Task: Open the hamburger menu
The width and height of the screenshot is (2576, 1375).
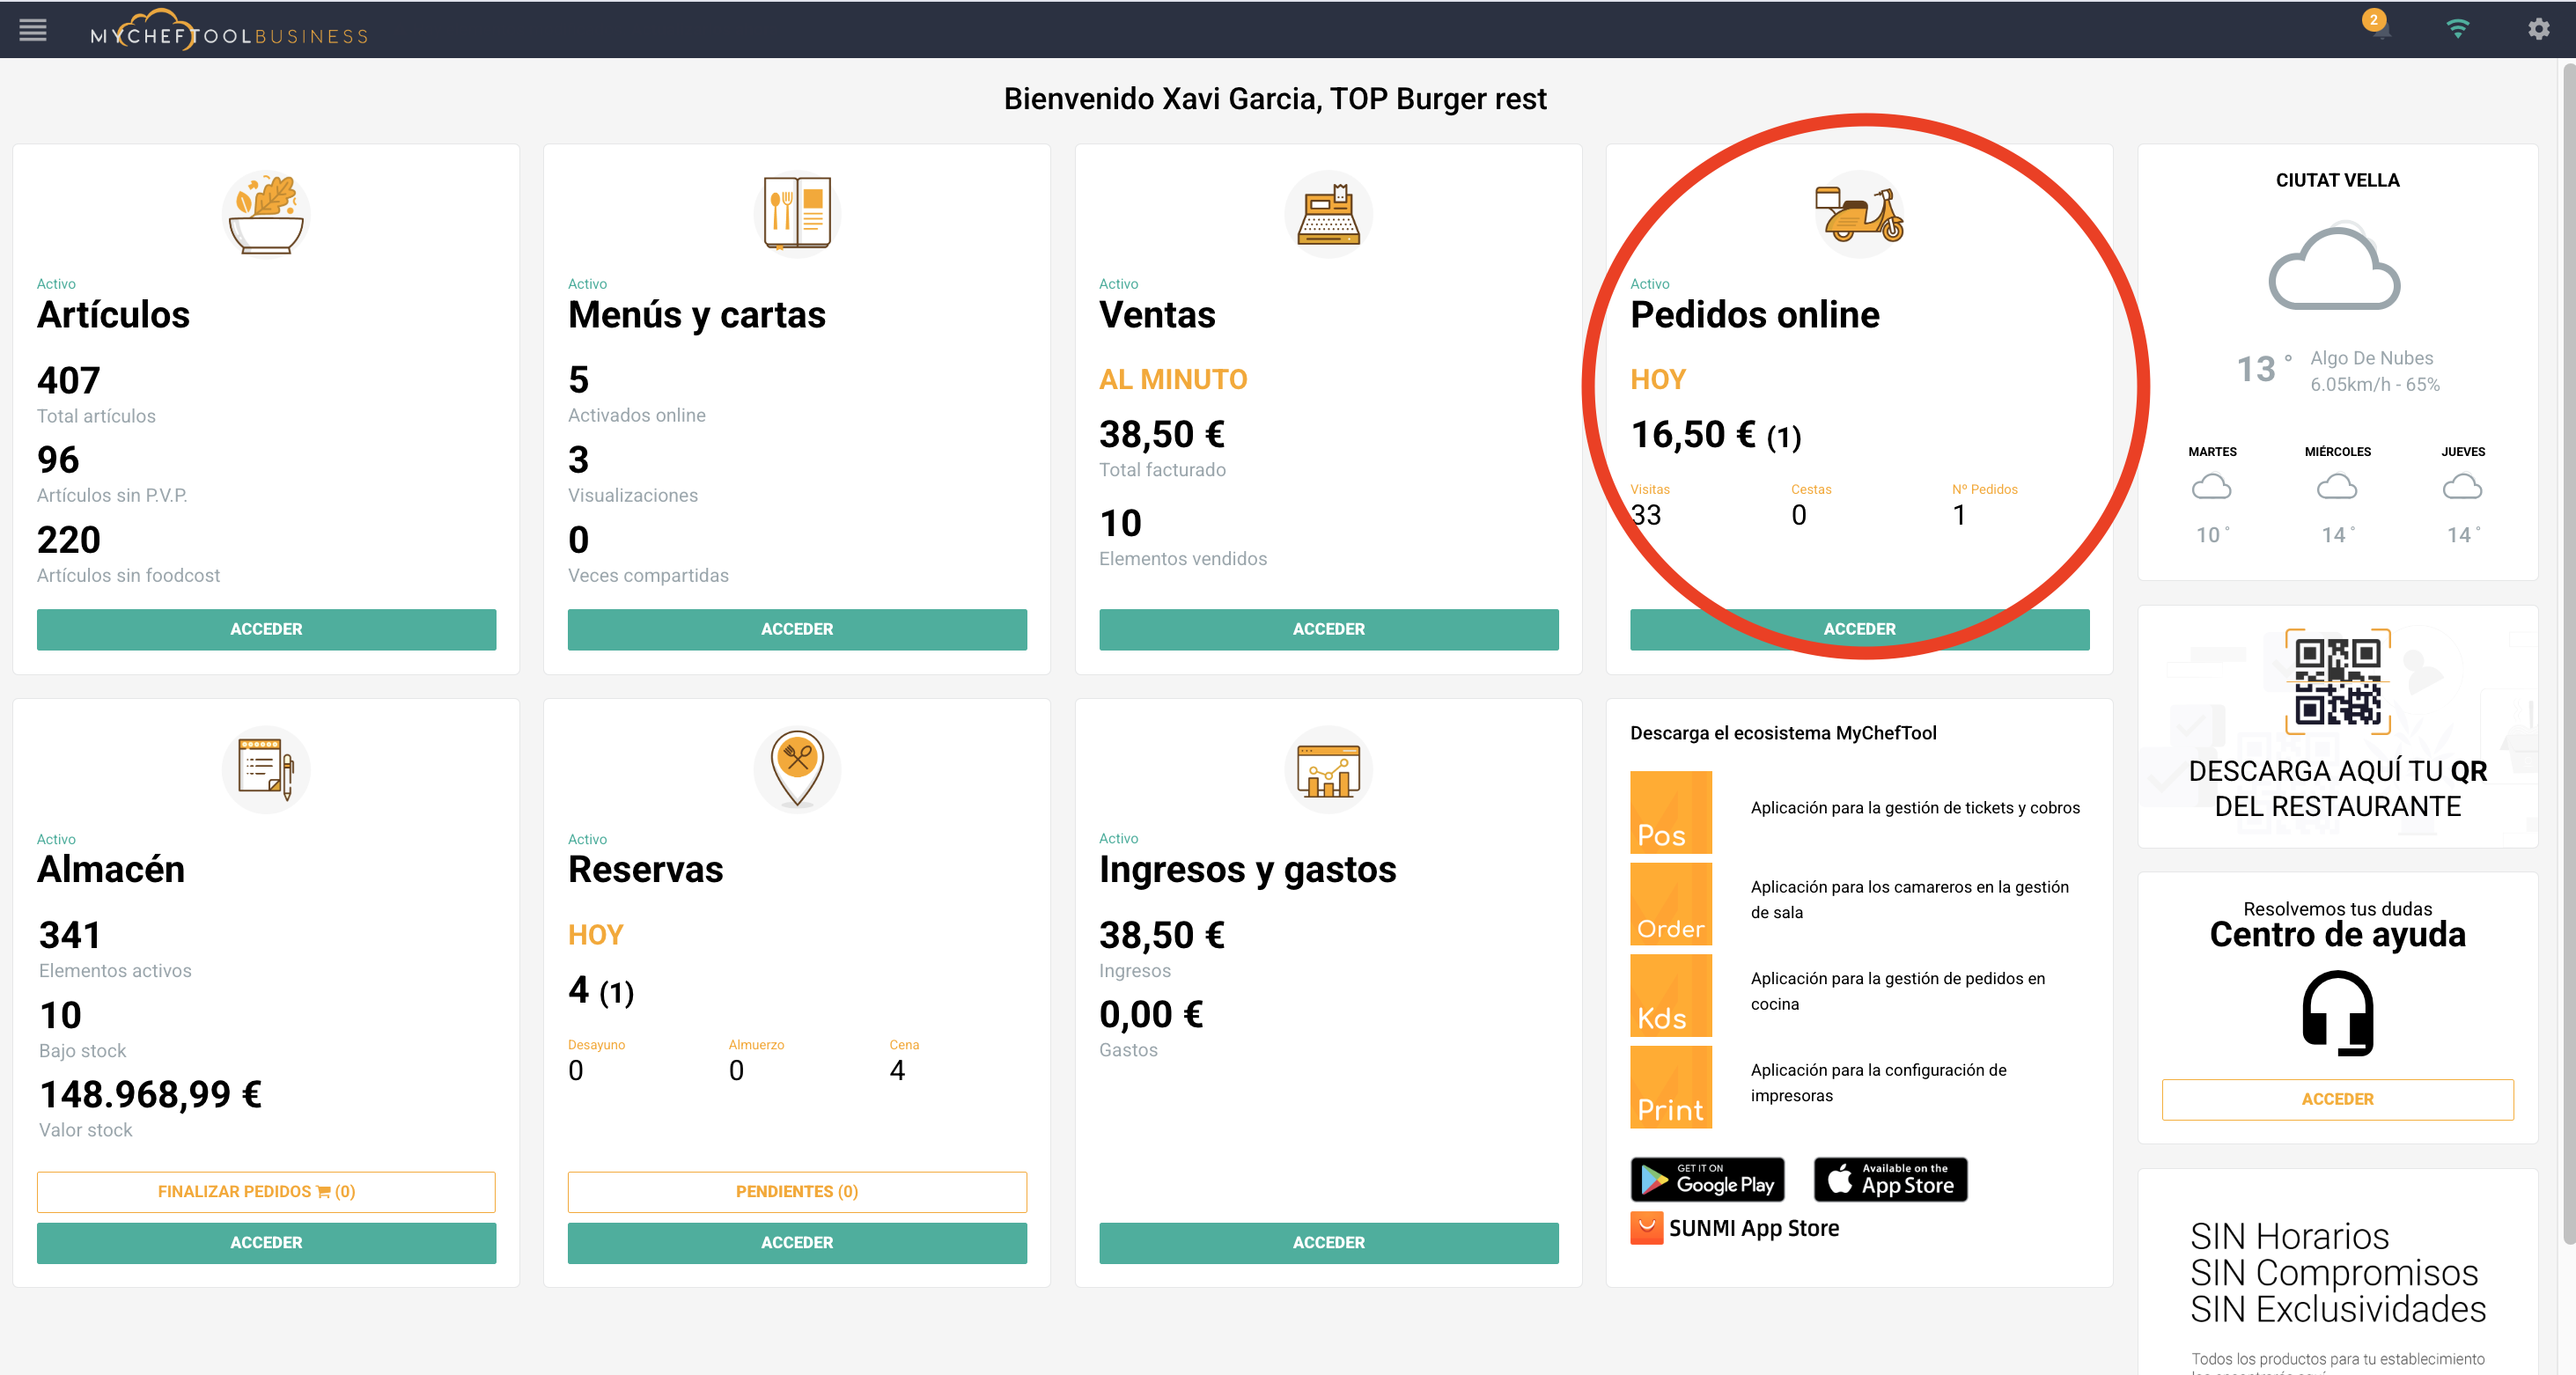Action: pyautogui.click(x=33, y=30)
